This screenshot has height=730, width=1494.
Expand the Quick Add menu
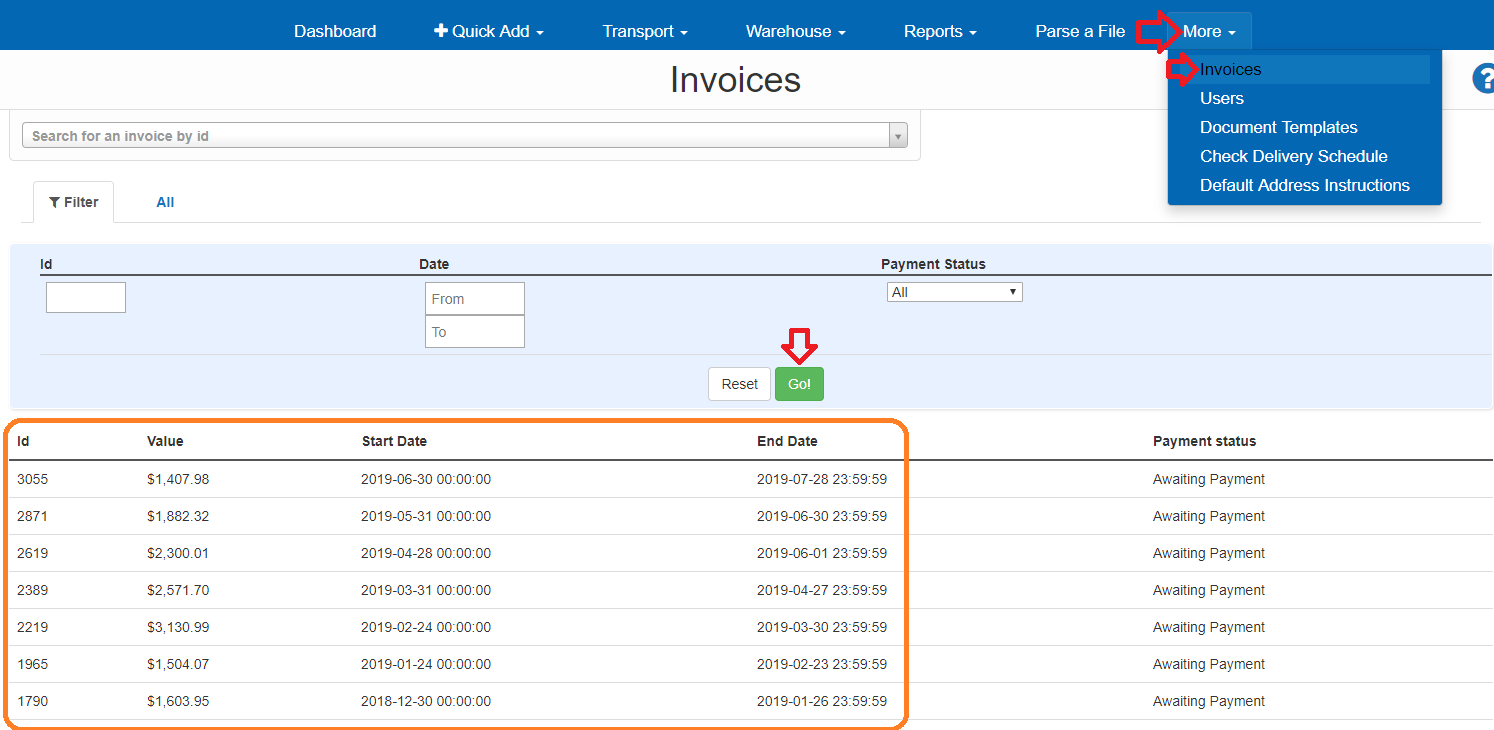[x=488, y=31]
